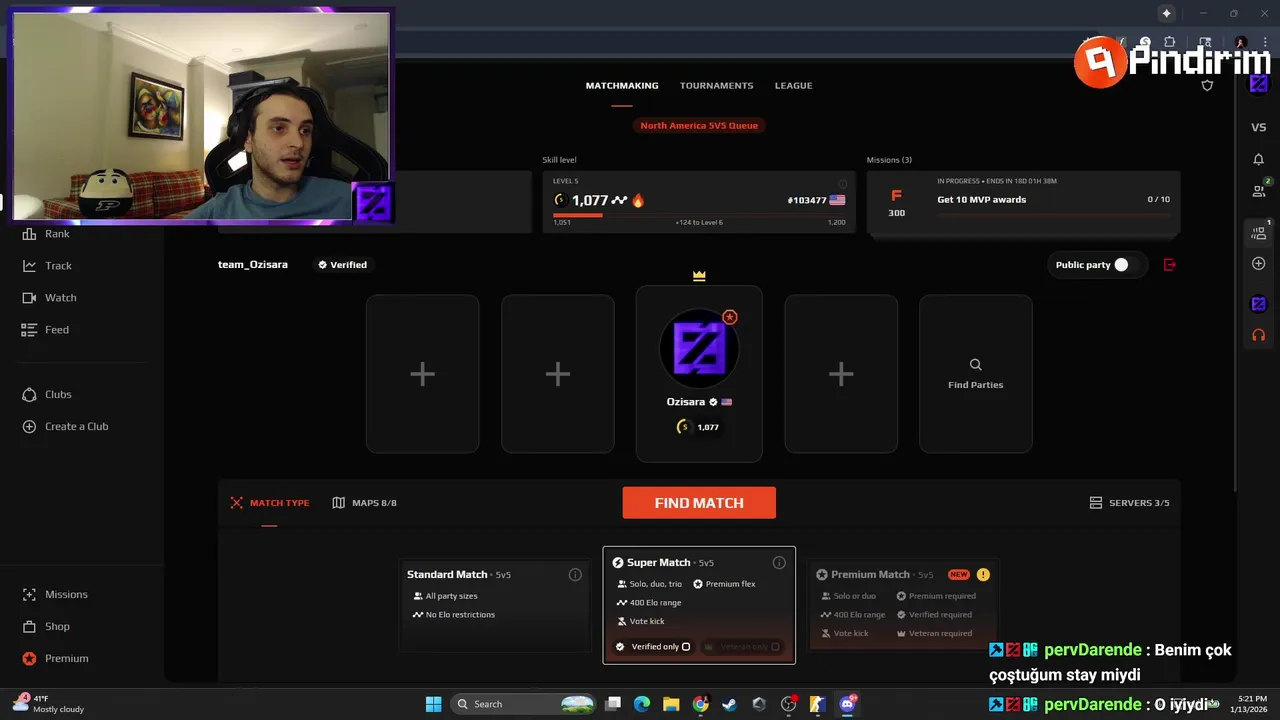Add player in empty slot right of Ozisara
Viewport: 1280px width, 720px height.
[841, 374]
